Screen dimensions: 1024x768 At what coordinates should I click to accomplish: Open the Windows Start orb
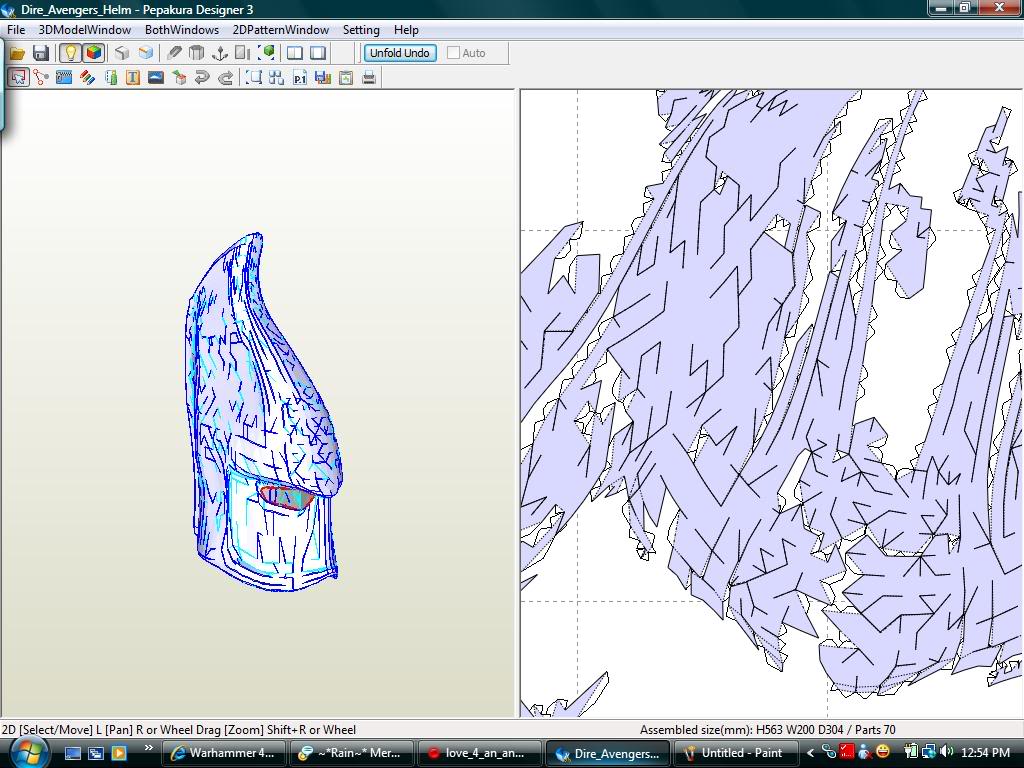tap(29, 752)
